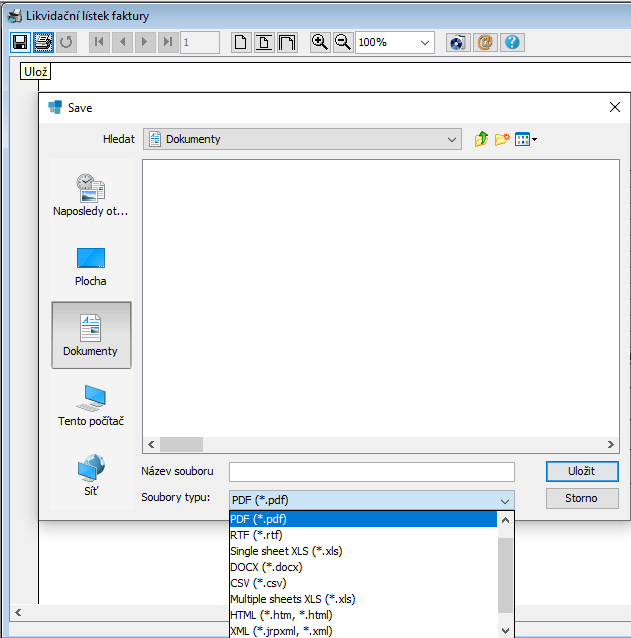Click the Název souboru text field
The height and width of the screenshot is (638, 631).
coord(371,472)
